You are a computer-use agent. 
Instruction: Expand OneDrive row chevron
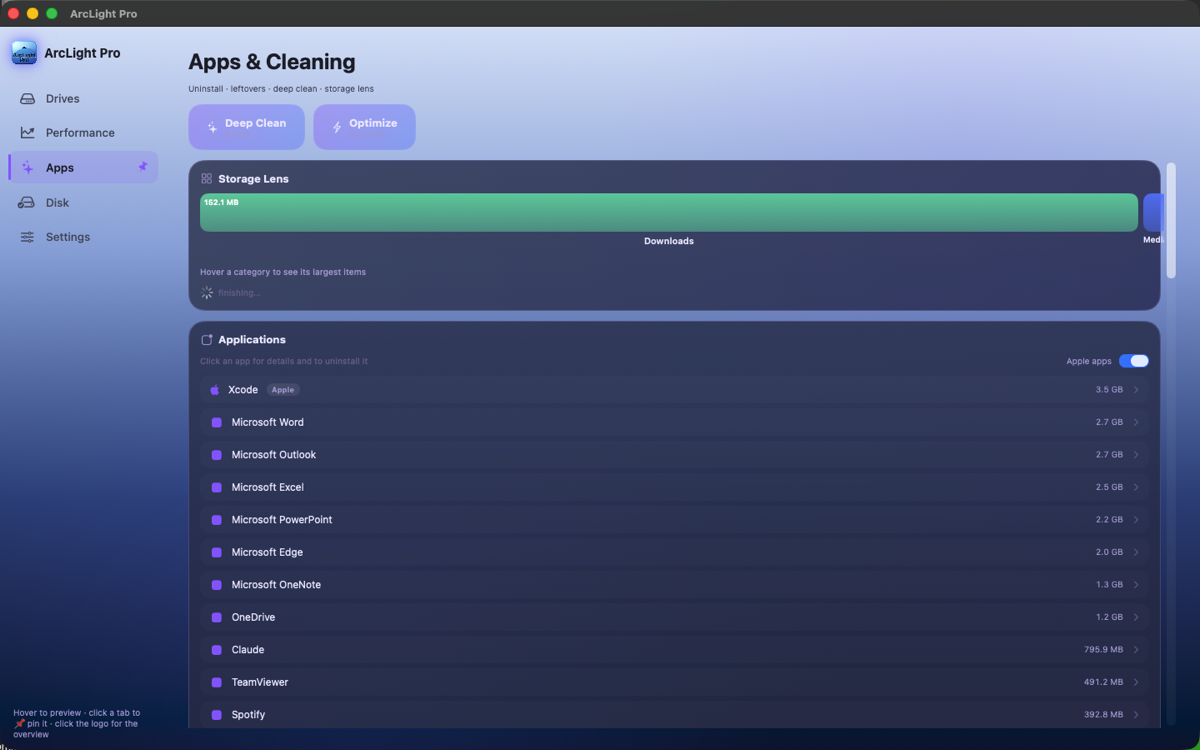[1136, 617]
